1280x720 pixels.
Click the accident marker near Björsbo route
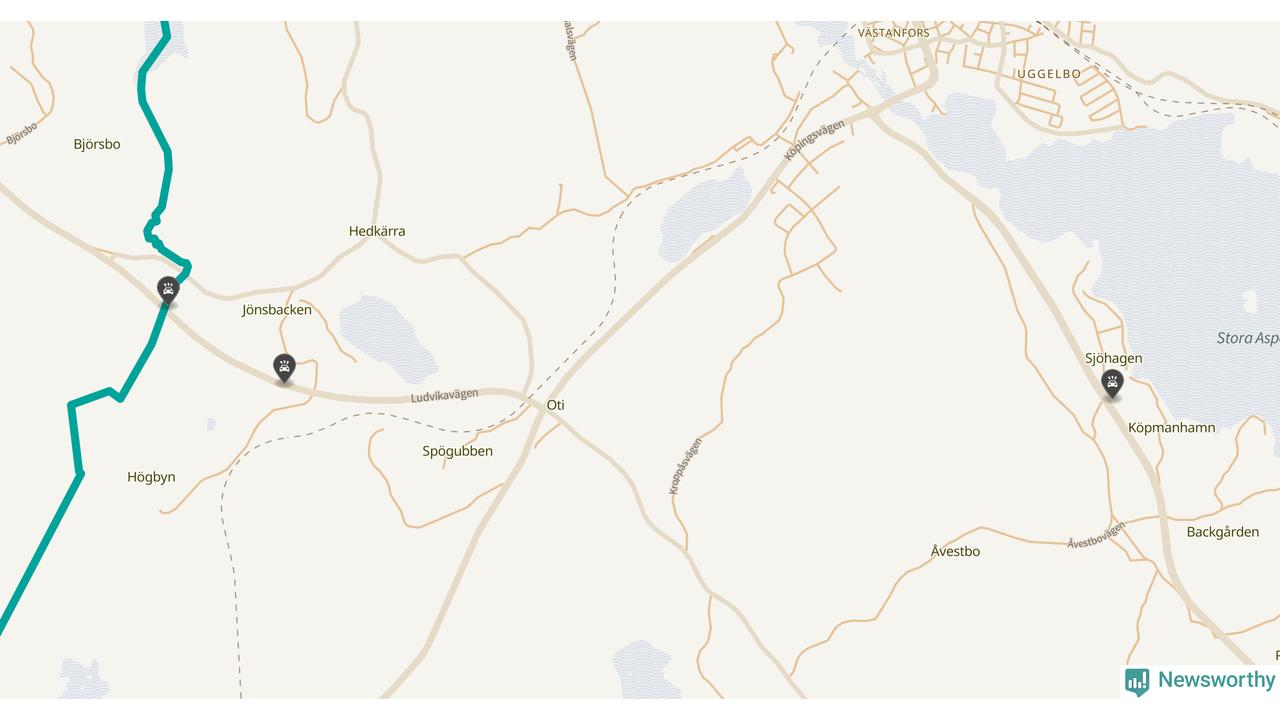[x=168, y=292]
